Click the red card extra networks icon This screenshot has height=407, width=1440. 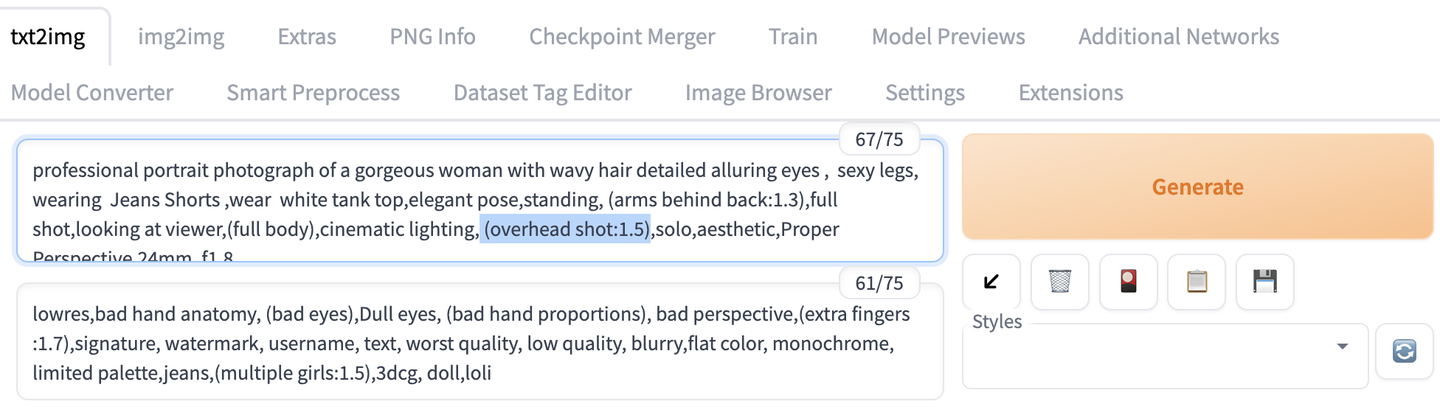coord(1128,282)
